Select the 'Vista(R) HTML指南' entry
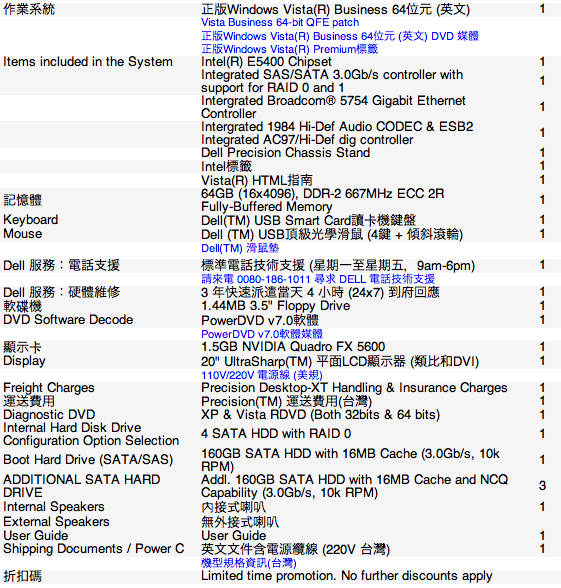The width and height of the screenshot is (561, 588). pyautogui.click(x=257, y=180)
